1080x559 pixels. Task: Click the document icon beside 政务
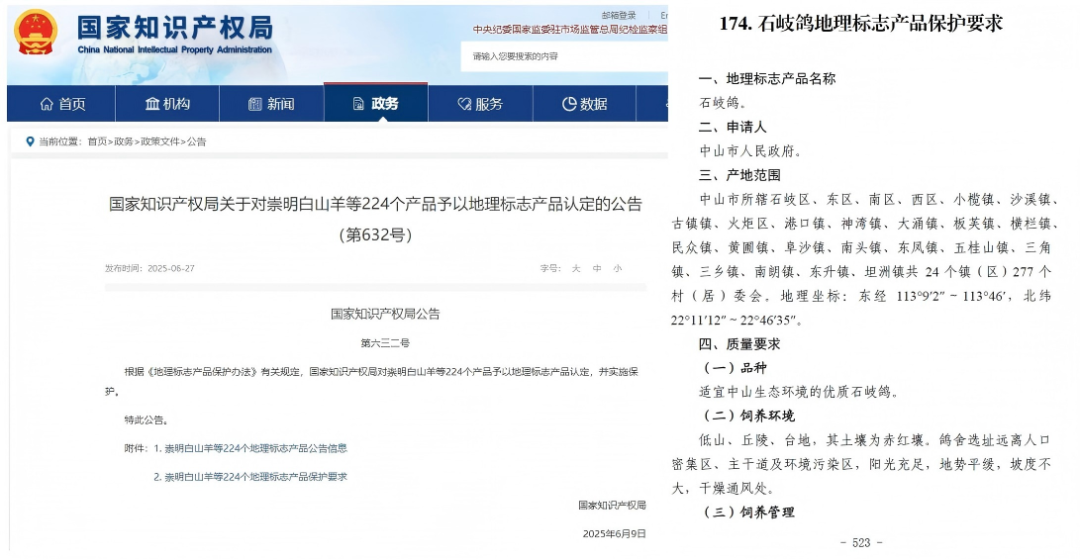point(358,104)
